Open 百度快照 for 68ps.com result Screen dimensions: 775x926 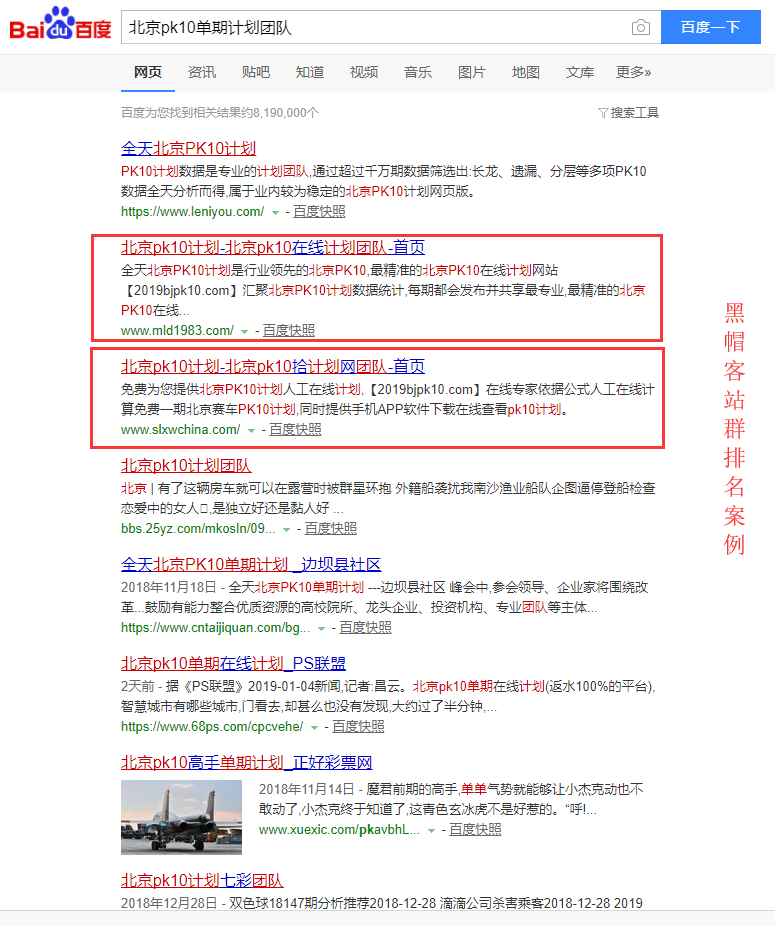(359, 726)
